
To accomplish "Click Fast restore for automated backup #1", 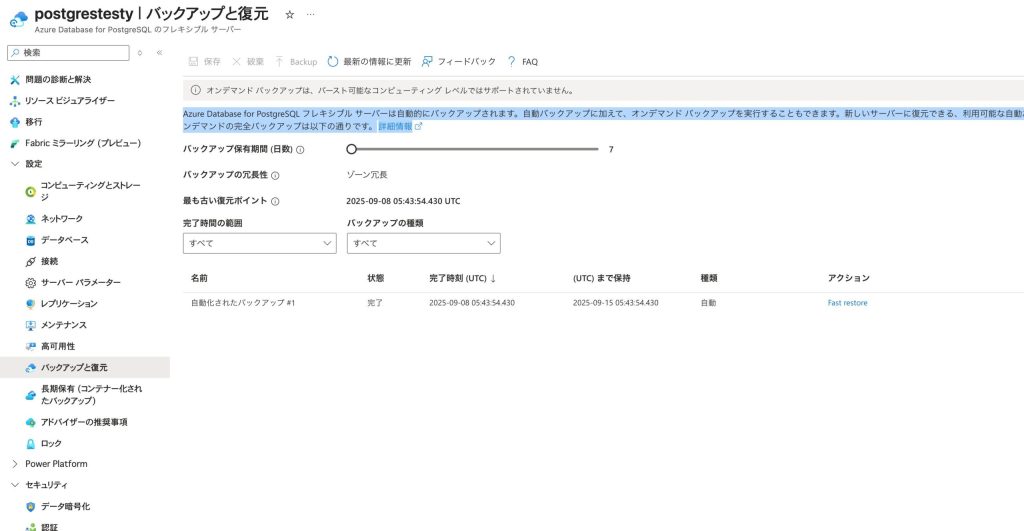I will [847, 302].
